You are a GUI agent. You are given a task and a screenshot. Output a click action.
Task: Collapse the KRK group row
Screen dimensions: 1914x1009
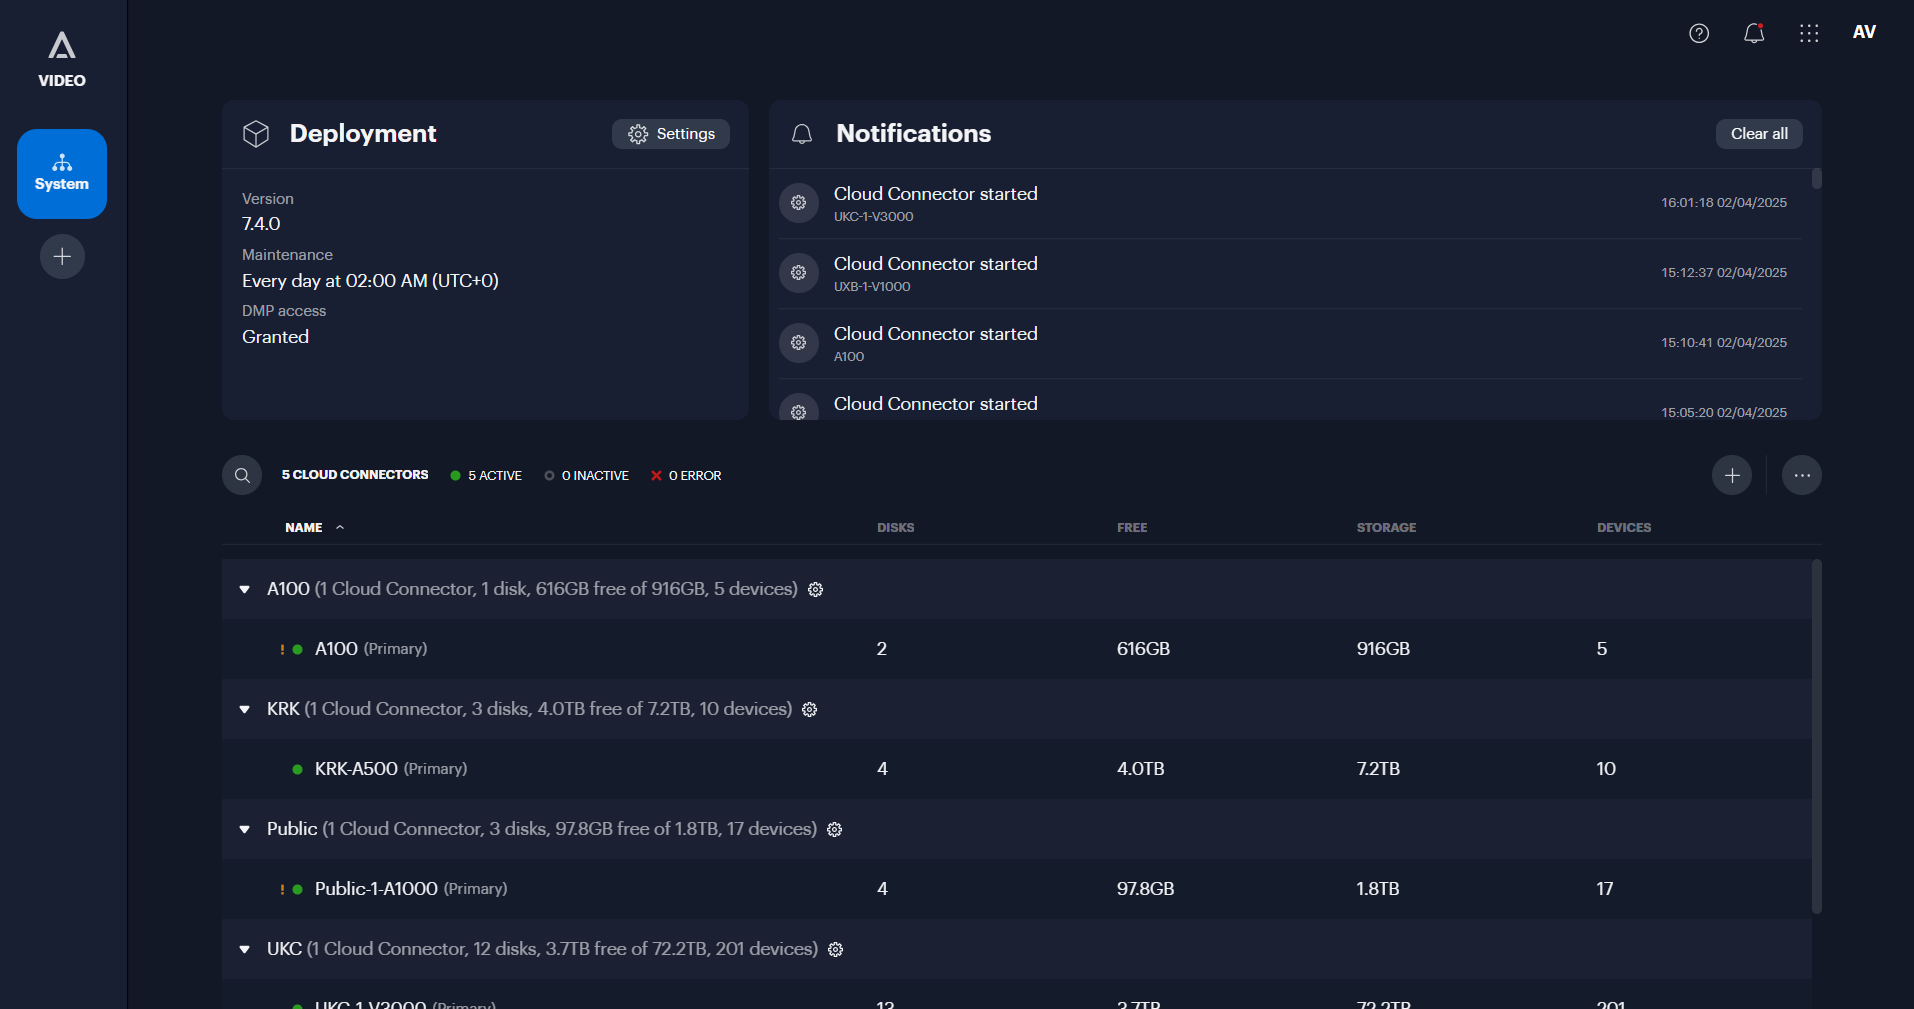(x=245, y=710)
